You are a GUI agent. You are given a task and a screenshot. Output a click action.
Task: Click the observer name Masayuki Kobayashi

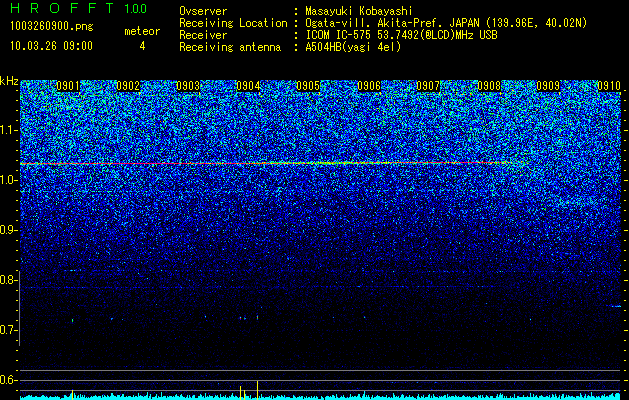[x=359, y=11]
